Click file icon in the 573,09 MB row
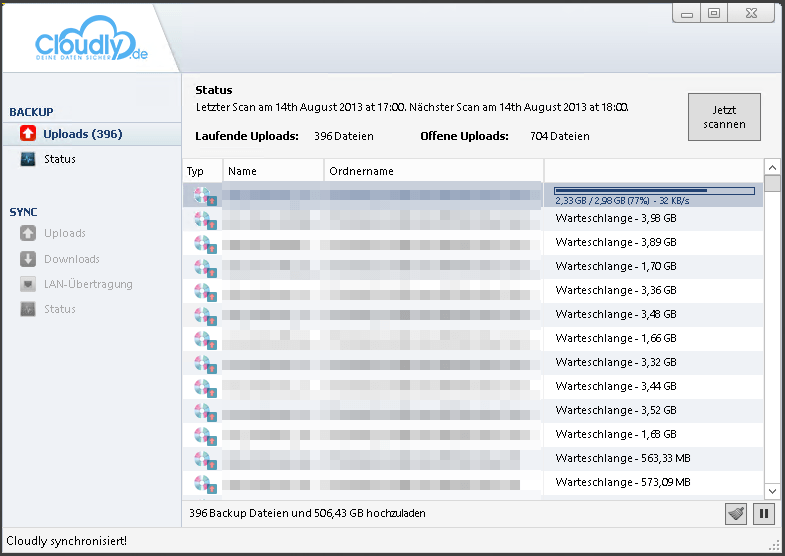The image size is (785, 556). pyautogui.click(x=205, y=484)
